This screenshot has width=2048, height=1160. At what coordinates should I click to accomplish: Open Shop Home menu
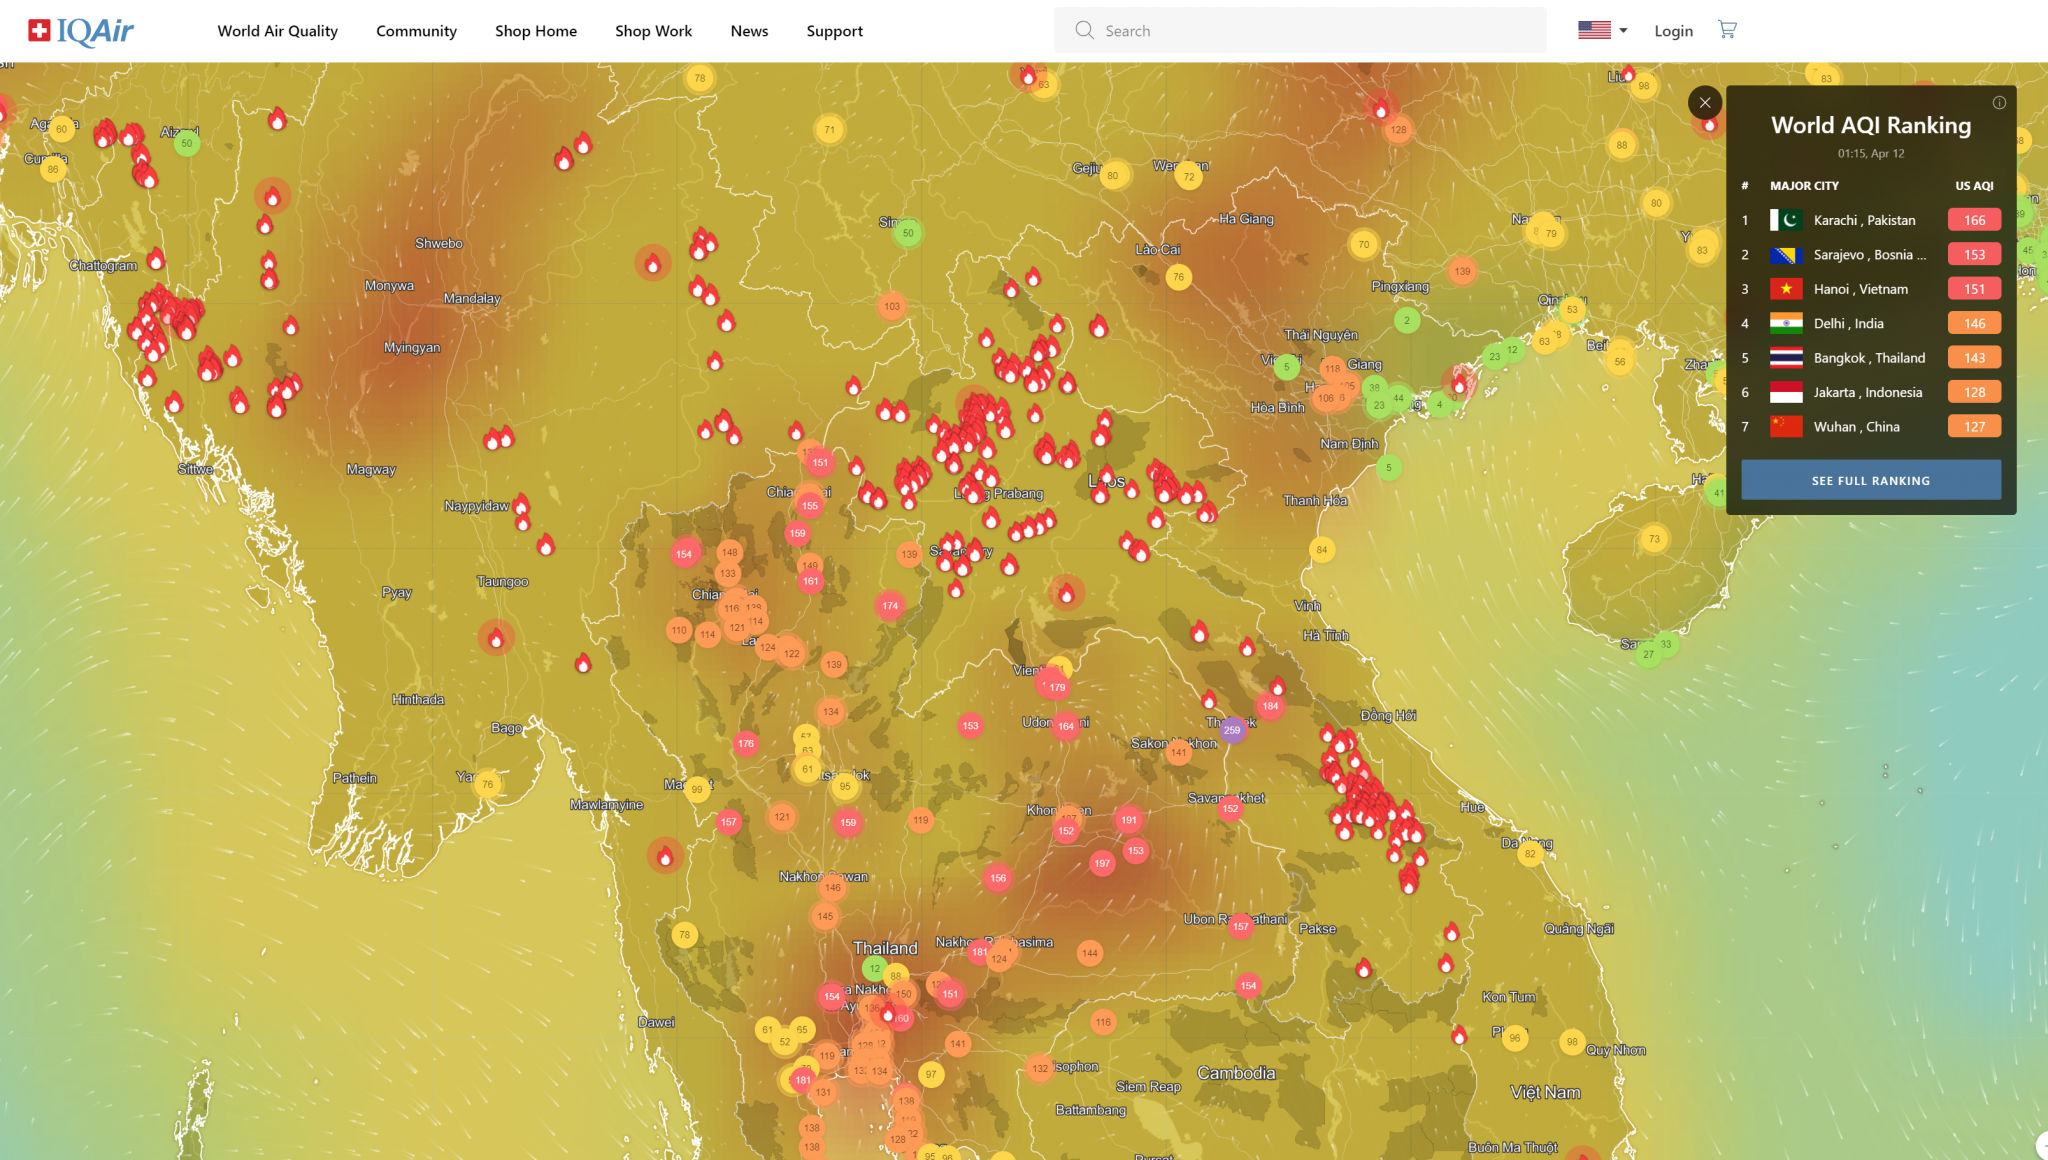point(536,31)
